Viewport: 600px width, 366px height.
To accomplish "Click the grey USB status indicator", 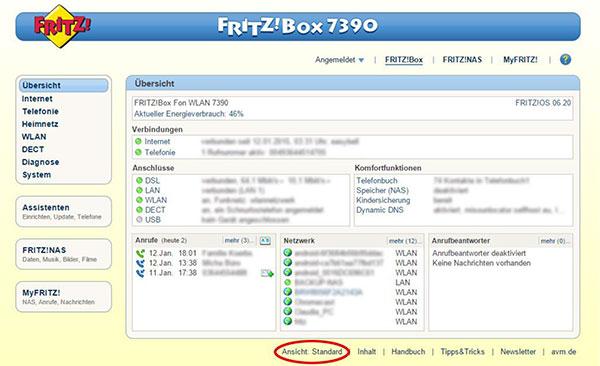I will [139, 220].
